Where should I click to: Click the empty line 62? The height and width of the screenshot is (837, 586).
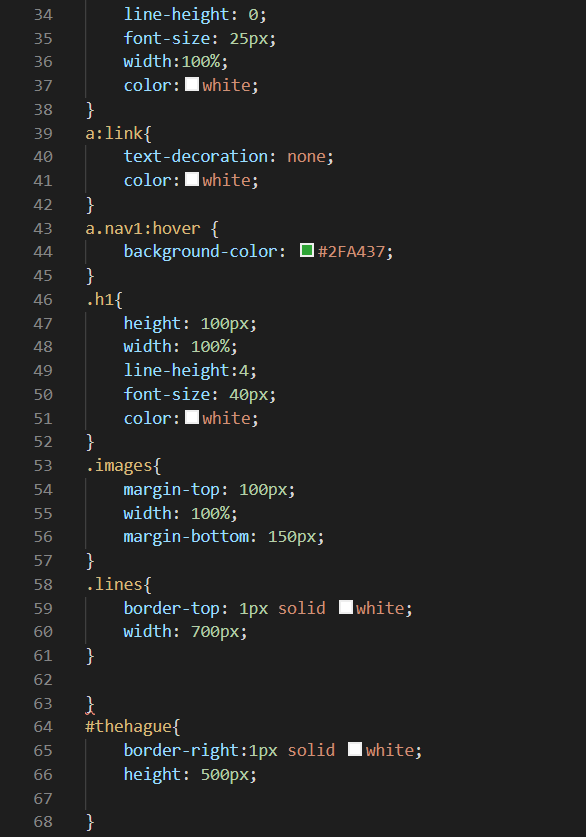[x=320, y=679]
